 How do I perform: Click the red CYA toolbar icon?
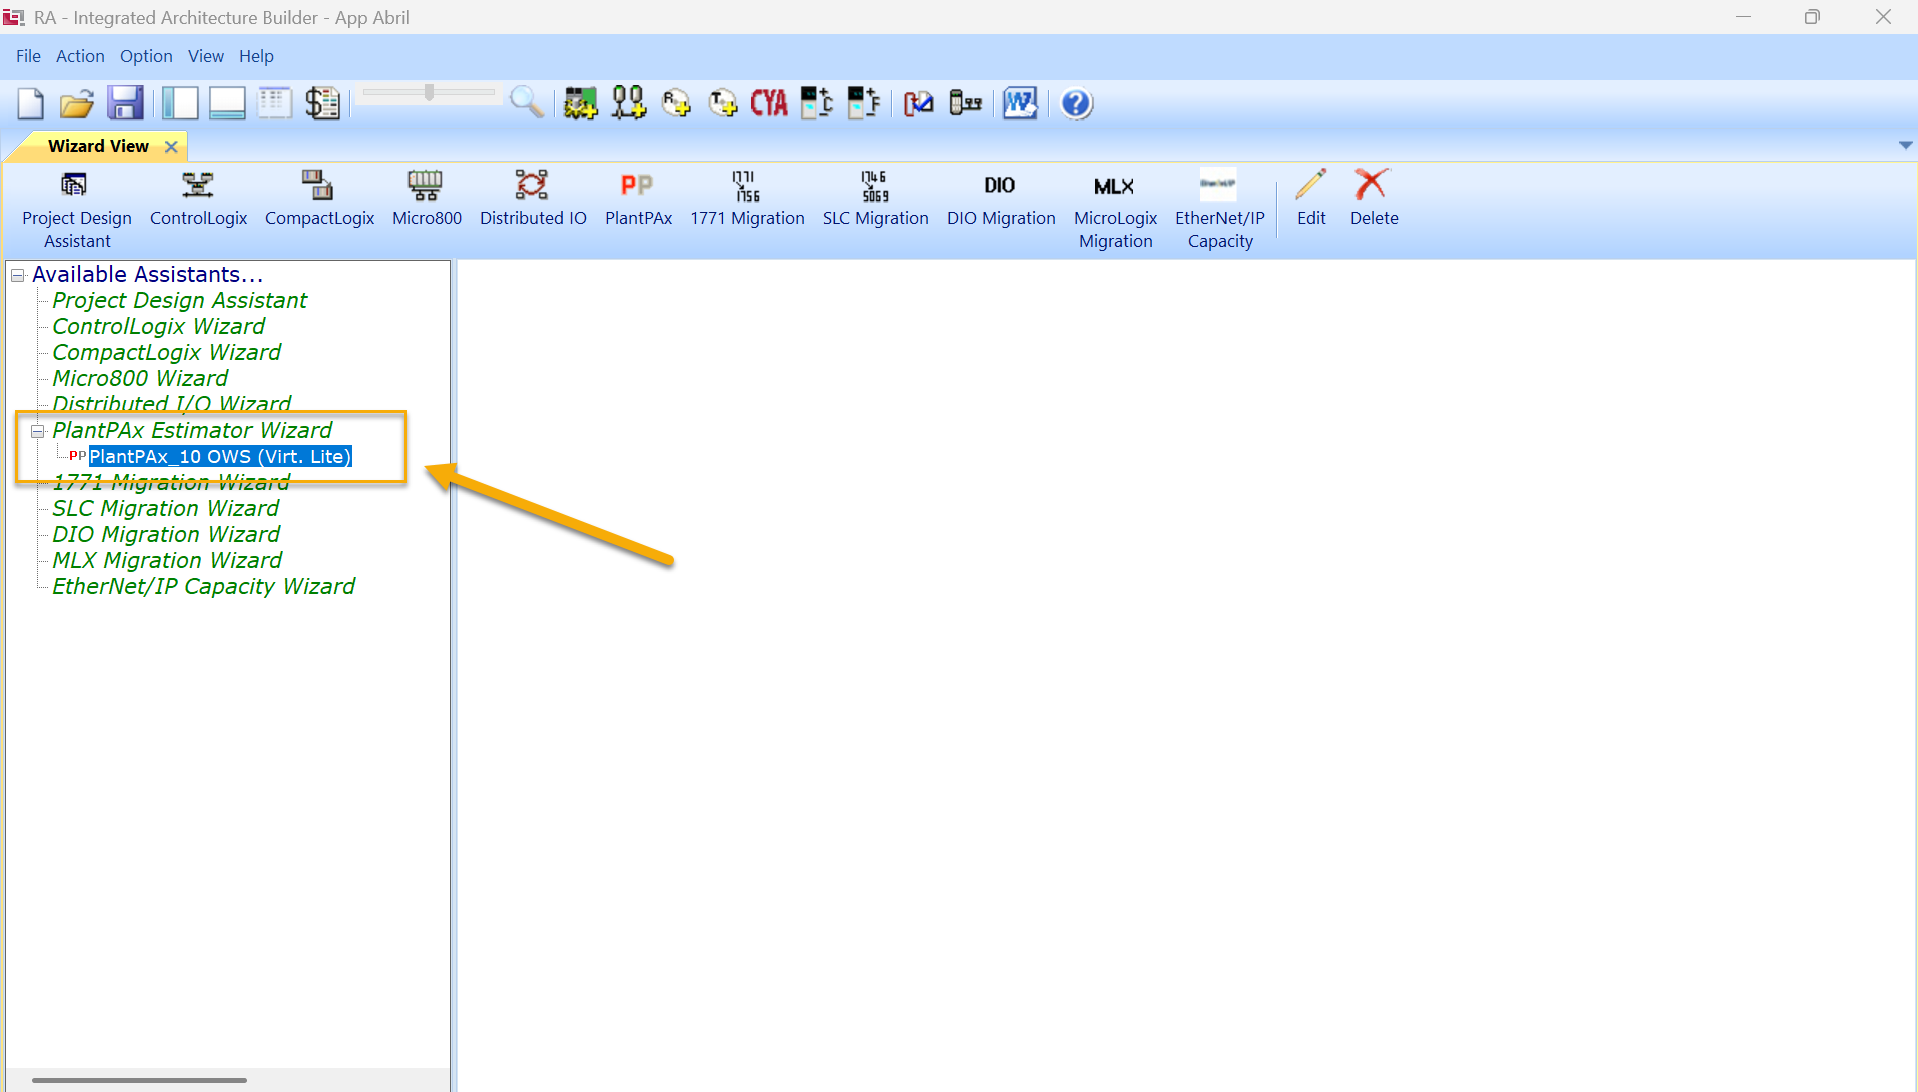click(x=769, y=103)
